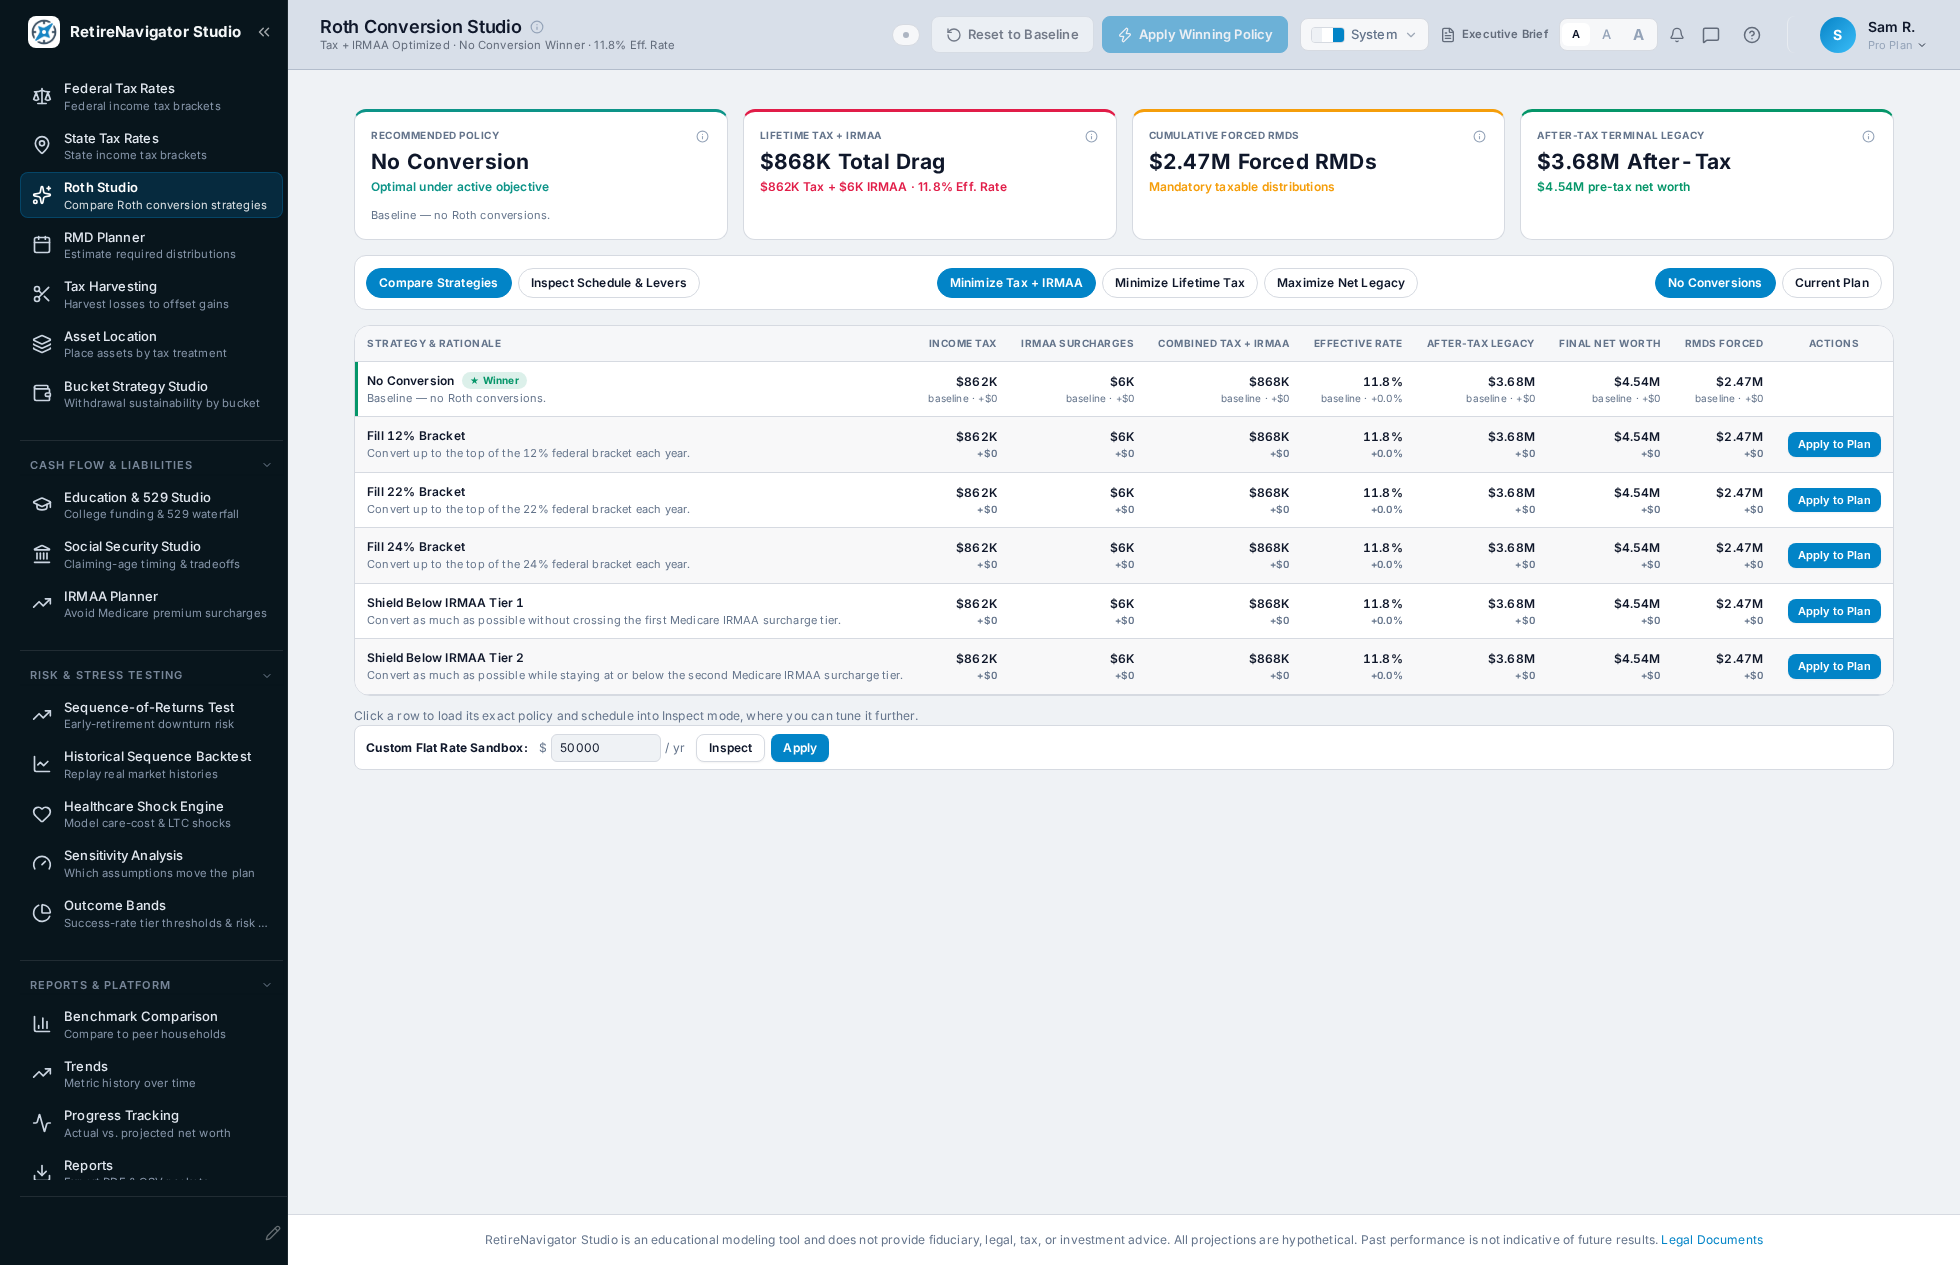Open Education & 529 Studio graduation cap icon
This screenshot has height=1265, width=1960.
(x=42, y=505)
